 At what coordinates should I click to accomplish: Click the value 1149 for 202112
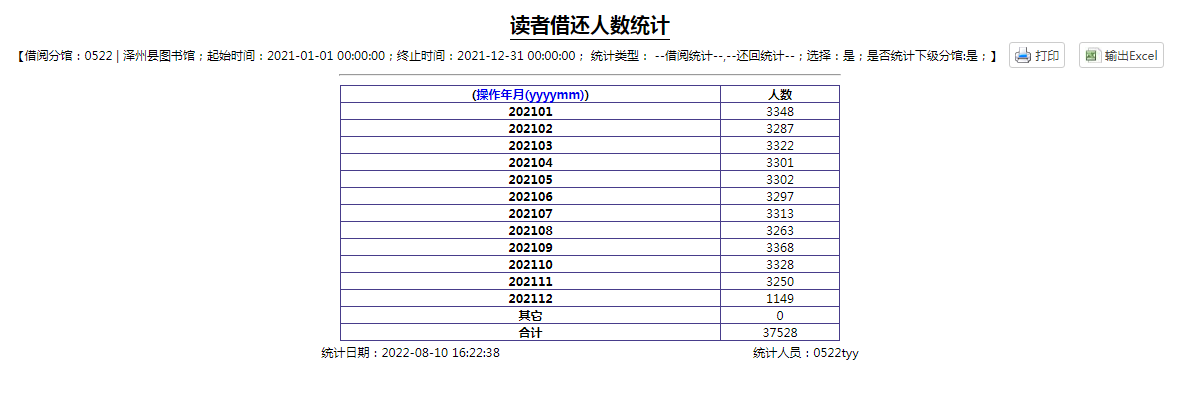780,298
